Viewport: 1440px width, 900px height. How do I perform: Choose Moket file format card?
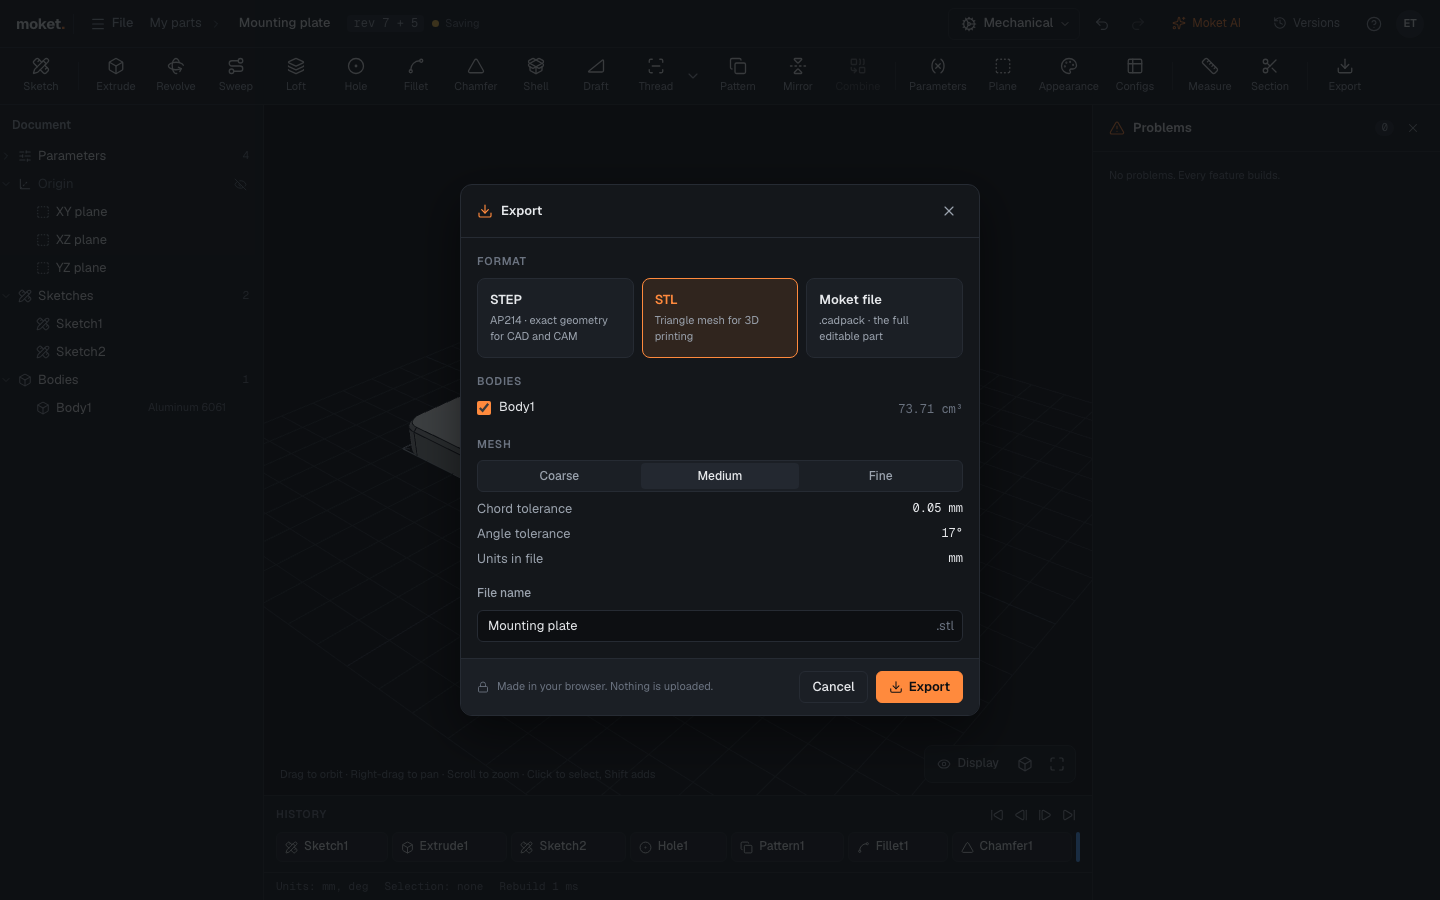[884, 318]
